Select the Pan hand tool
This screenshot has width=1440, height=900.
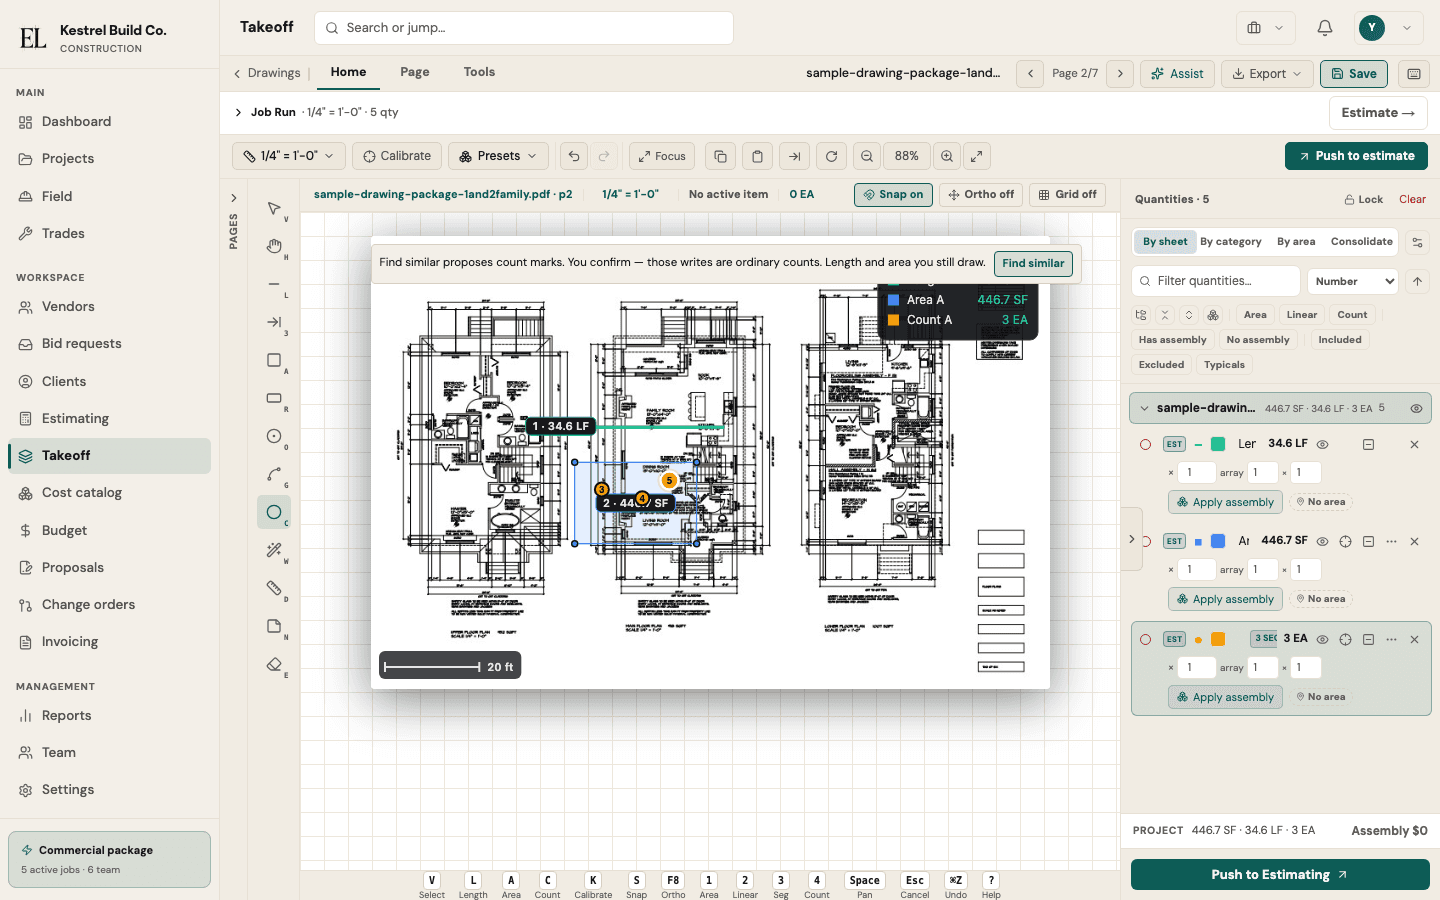[x=274, y=246]
